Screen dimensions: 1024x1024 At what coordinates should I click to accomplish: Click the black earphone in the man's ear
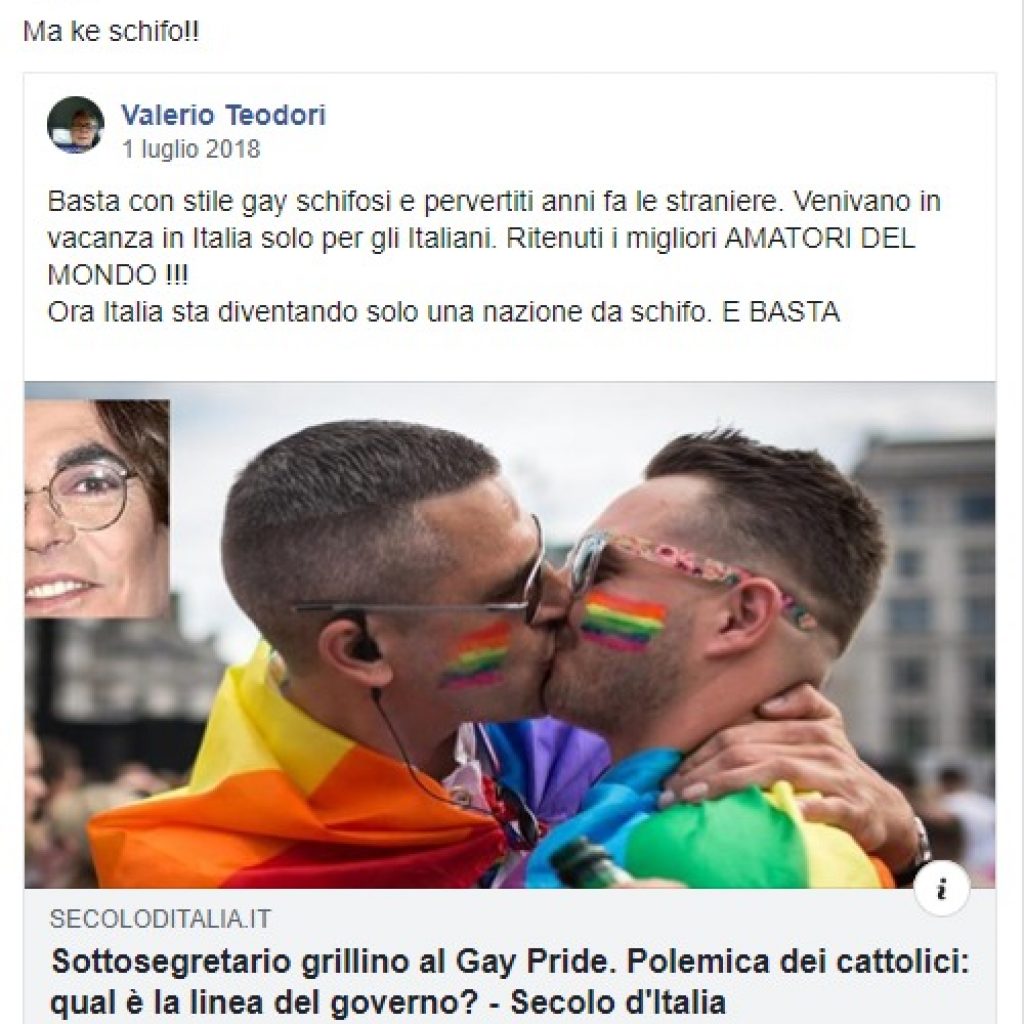click(x=364, y=641)
